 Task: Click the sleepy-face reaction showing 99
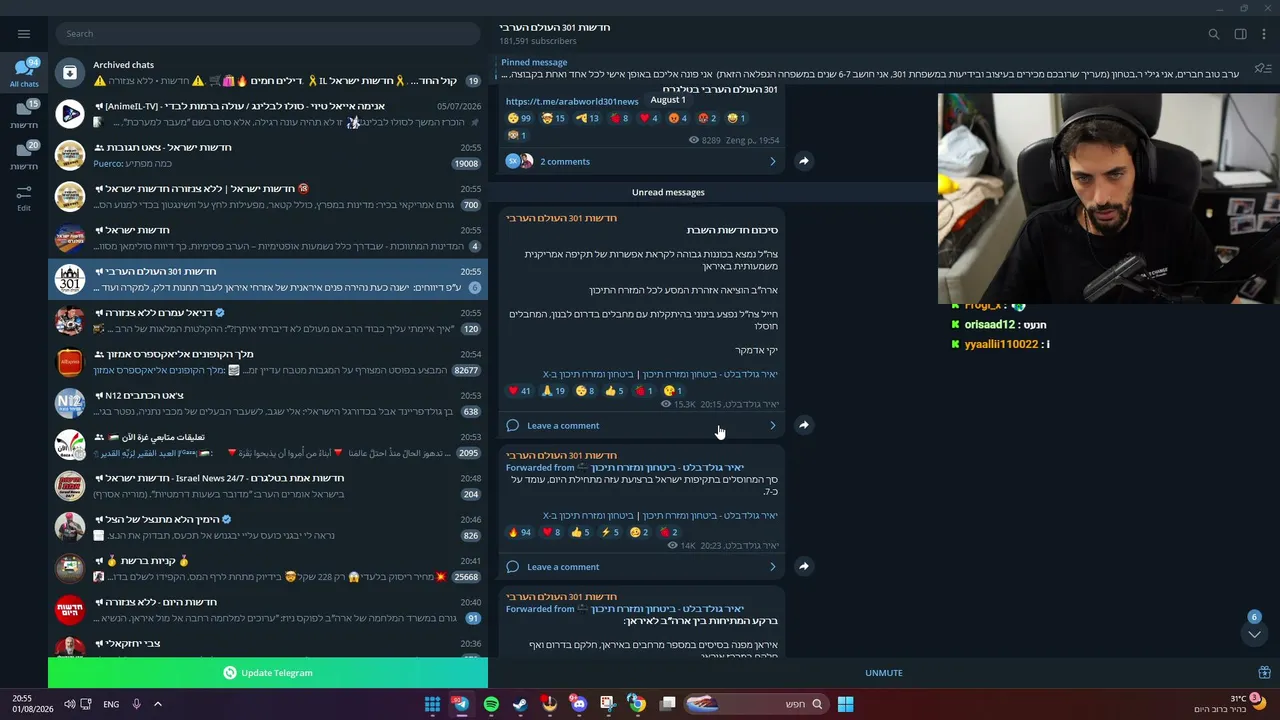[520, 118]
